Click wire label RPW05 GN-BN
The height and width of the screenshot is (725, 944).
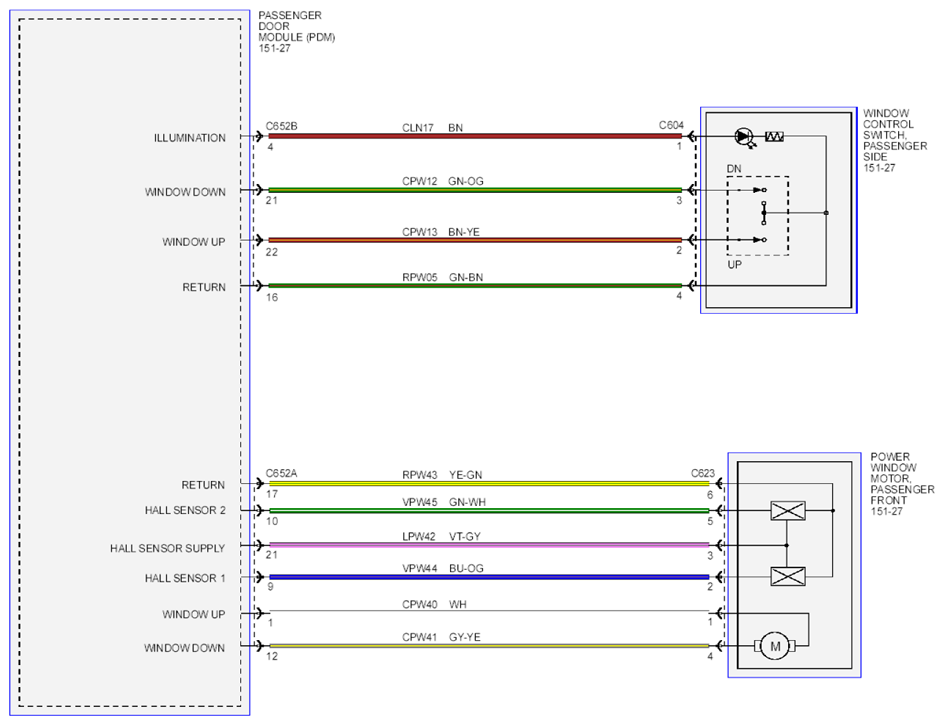pos(442,277)
